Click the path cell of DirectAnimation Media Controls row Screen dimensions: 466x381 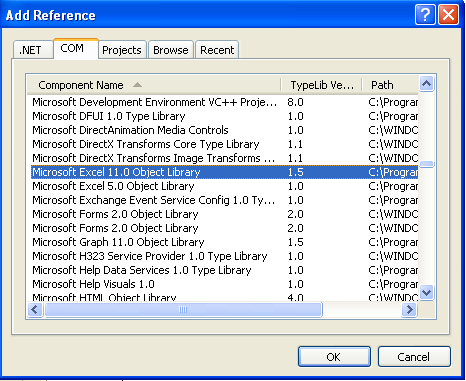tap(393, 130)
